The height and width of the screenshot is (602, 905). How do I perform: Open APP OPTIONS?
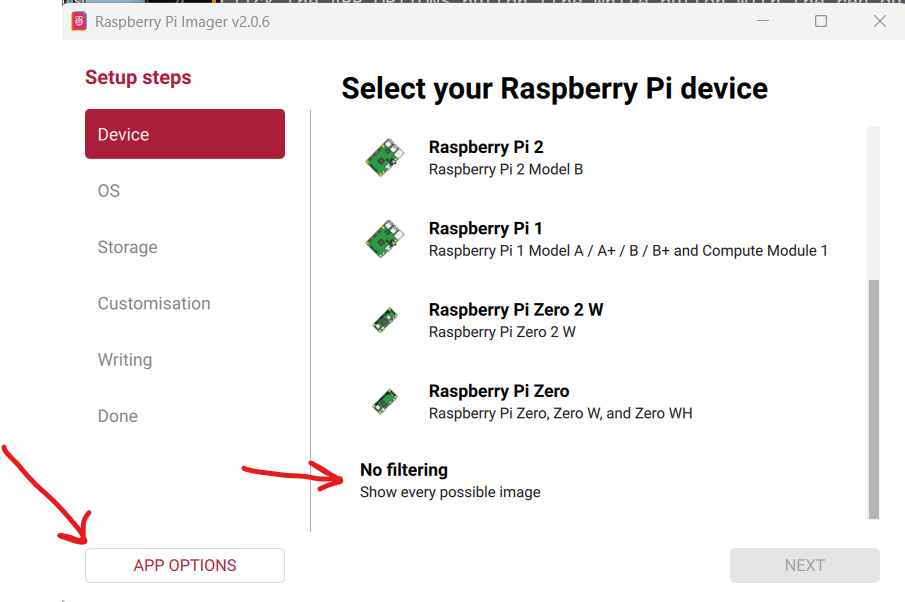click(x=185, y=565)
